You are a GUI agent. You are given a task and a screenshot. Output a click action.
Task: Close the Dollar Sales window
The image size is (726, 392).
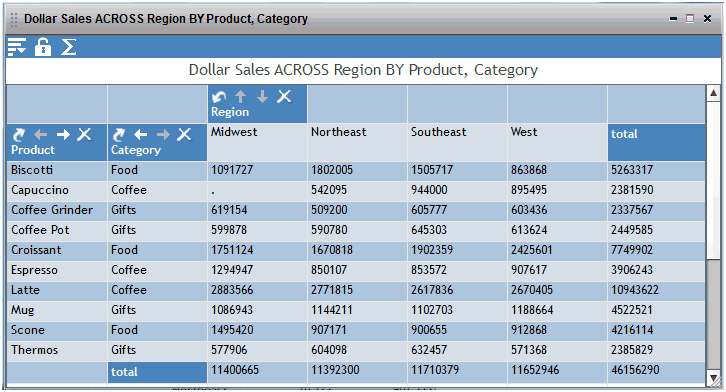[707, 18]
